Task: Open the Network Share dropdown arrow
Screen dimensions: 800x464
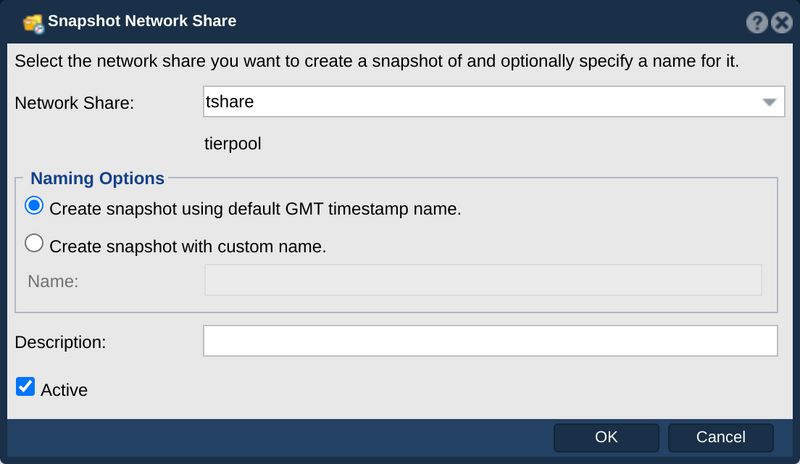Action: tap(769, 102)
